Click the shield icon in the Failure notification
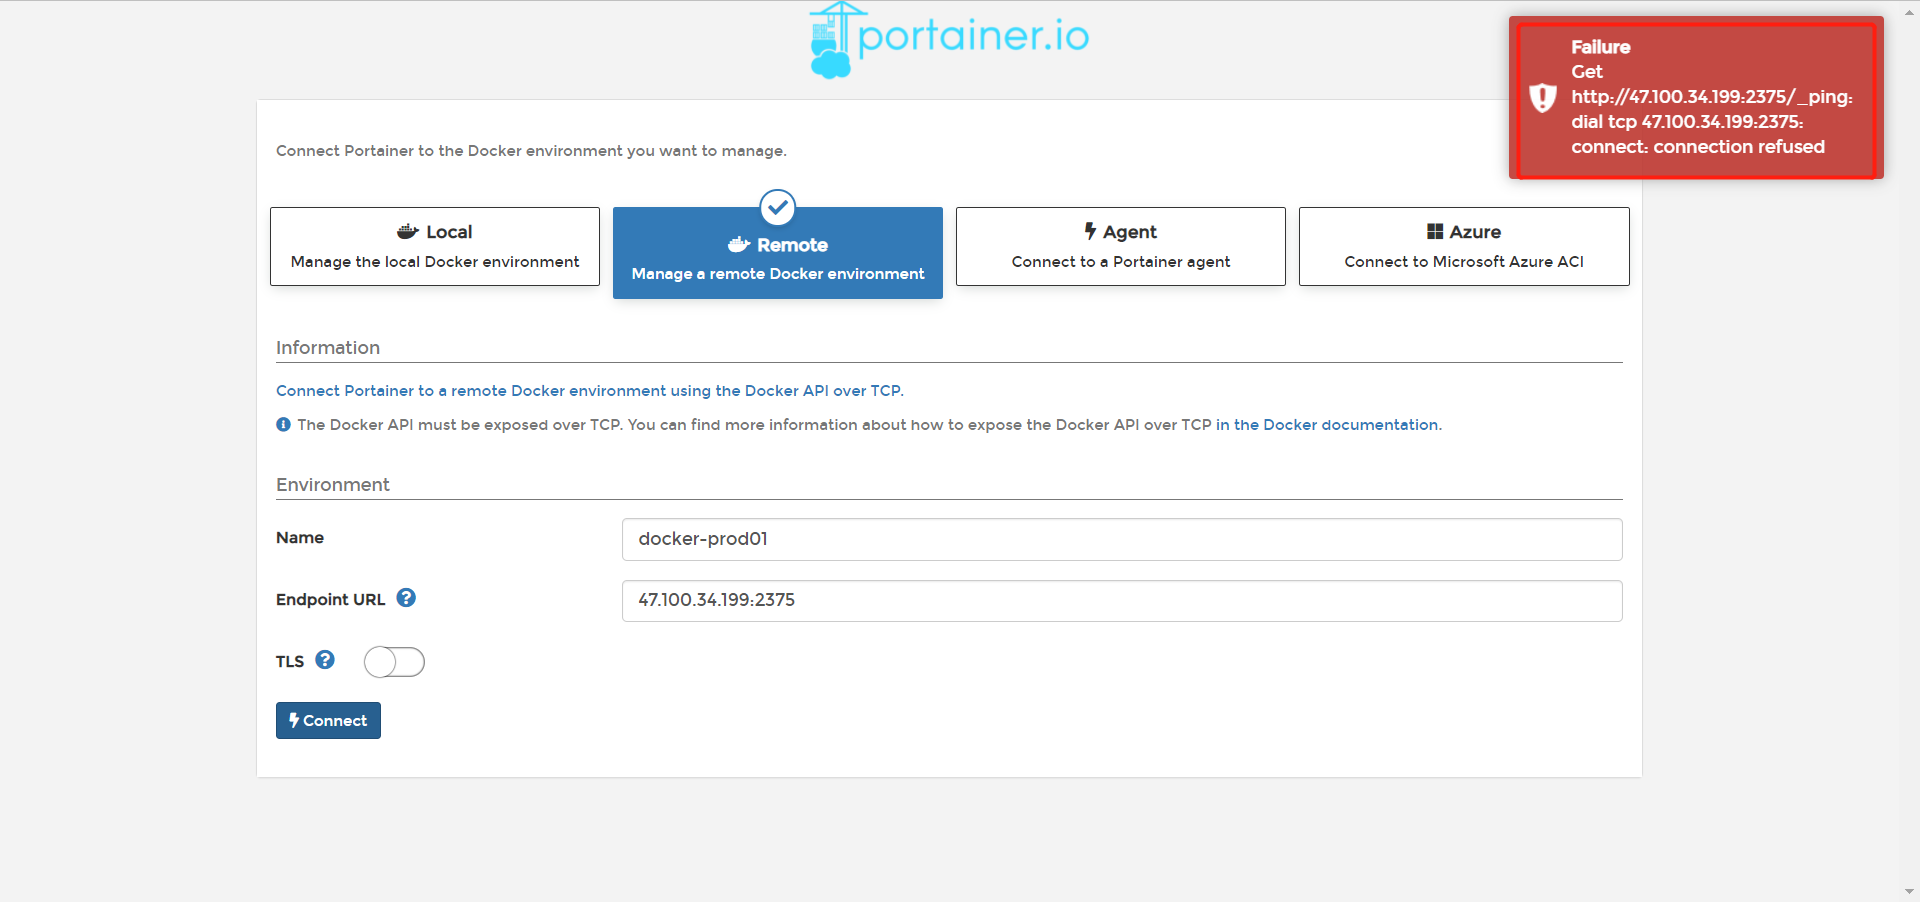Viewport: 1920px width, 902px height. tap(1543, 97)
